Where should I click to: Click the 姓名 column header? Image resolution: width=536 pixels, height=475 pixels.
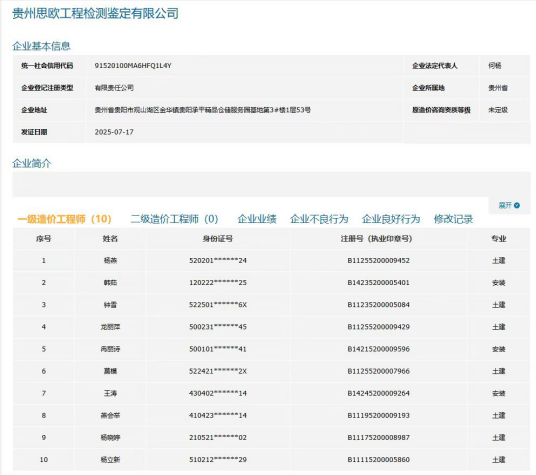coord(110,239)
